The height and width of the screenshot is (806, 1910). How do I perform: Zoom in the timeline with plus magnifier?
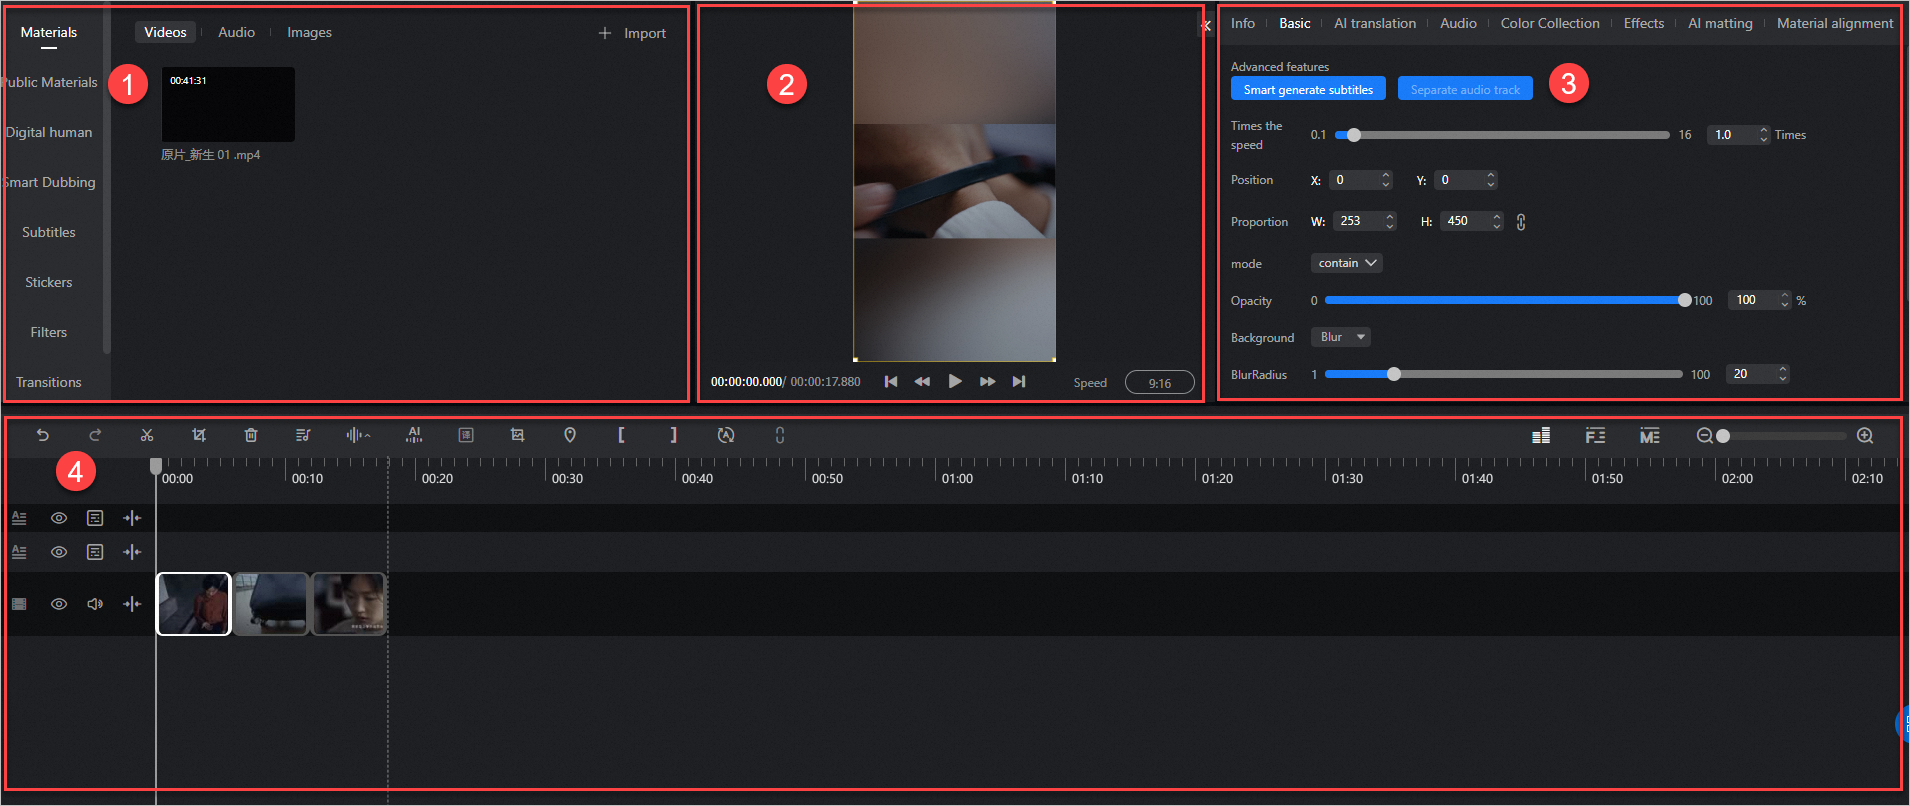1865,436
